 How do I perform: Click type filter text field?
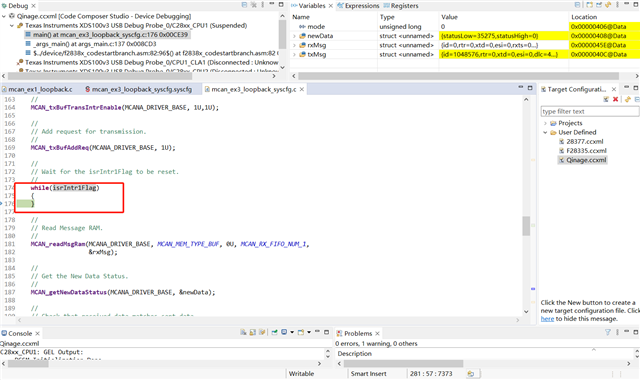pos(590,111)
